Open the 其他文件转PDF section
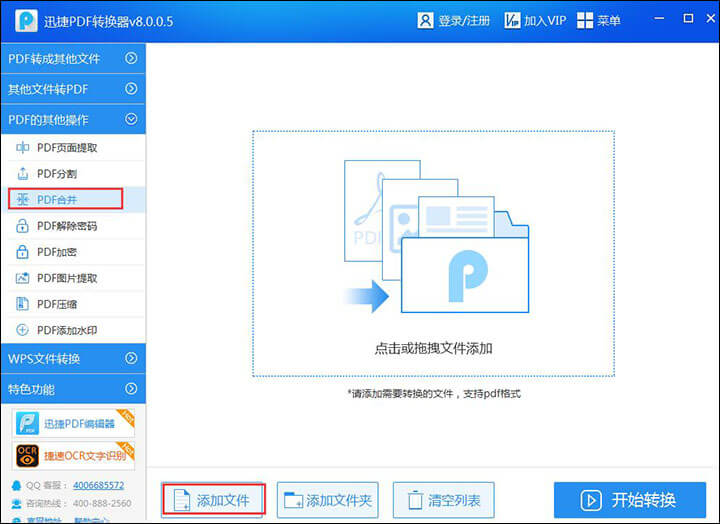This screenshot has height=524, width=720. [x=73, y=89]
